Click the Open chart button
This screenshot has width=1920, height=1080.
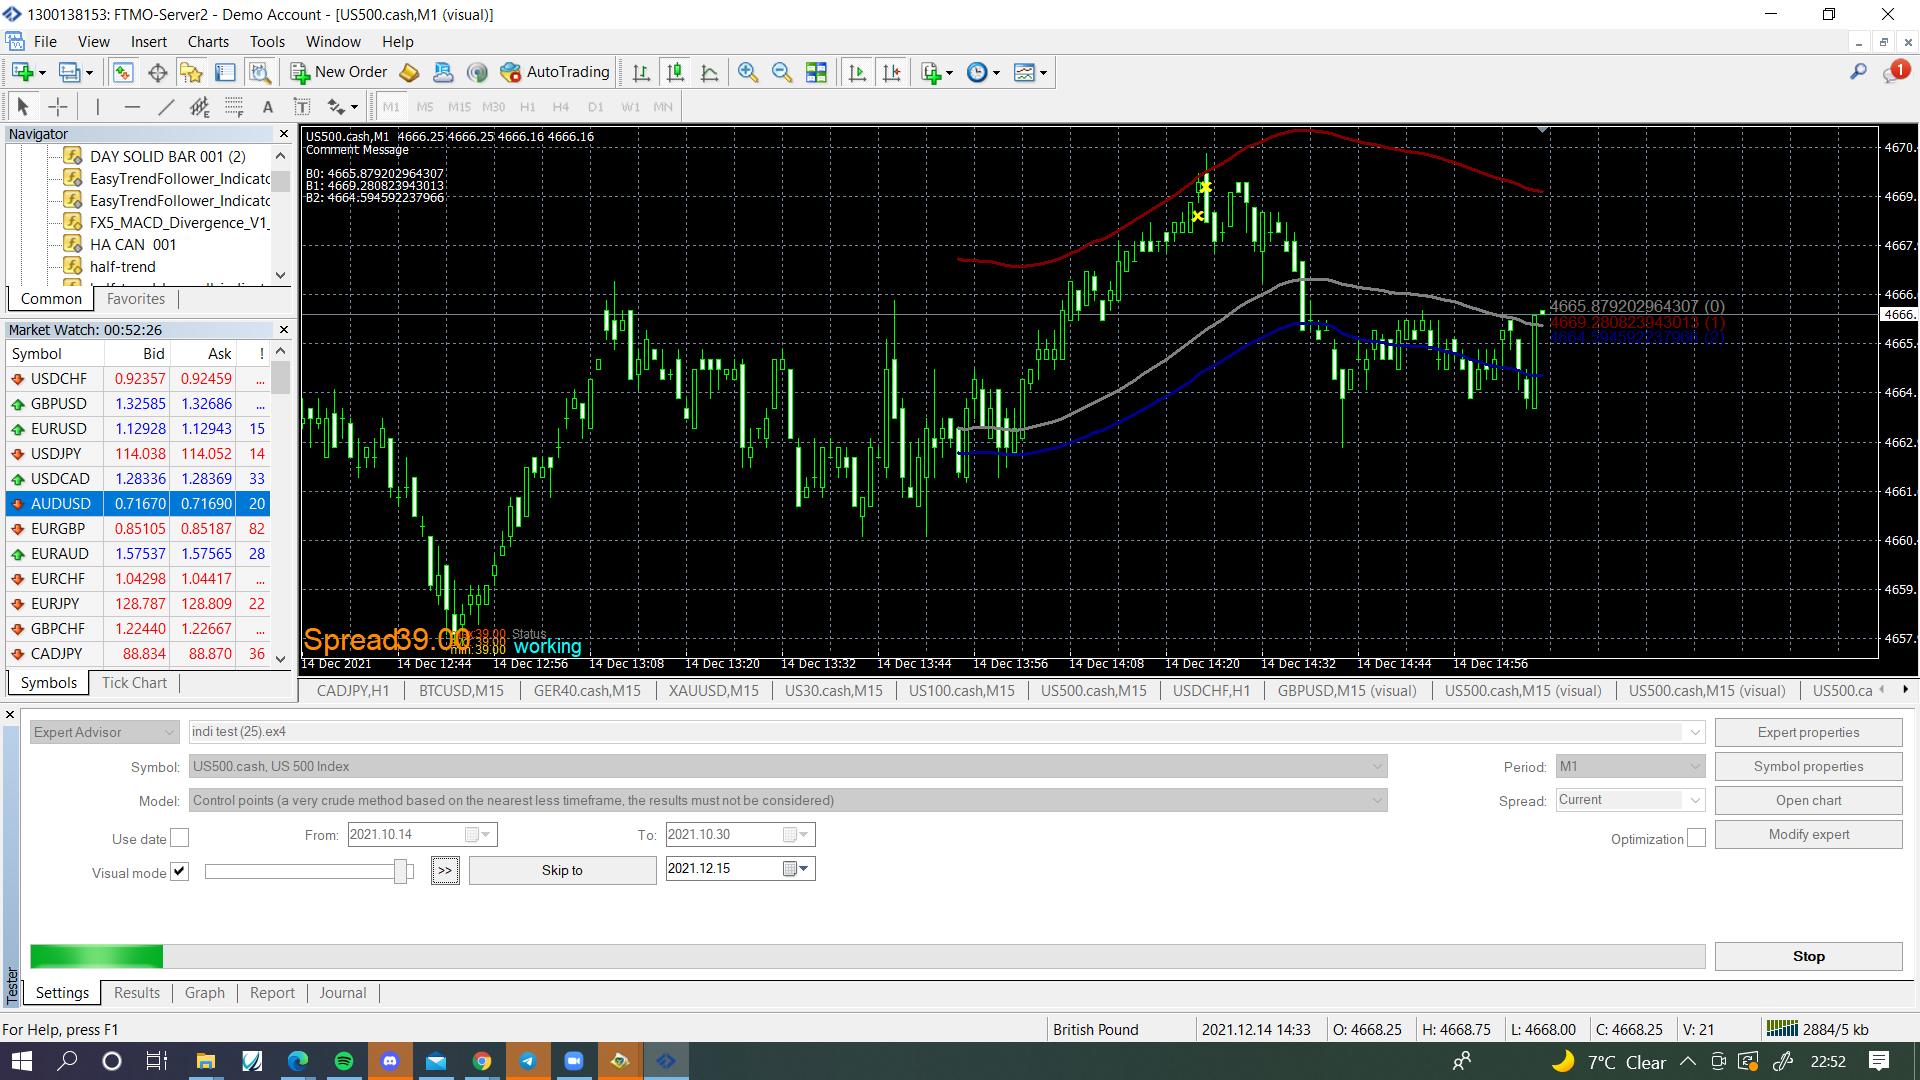click(1808, 800)
